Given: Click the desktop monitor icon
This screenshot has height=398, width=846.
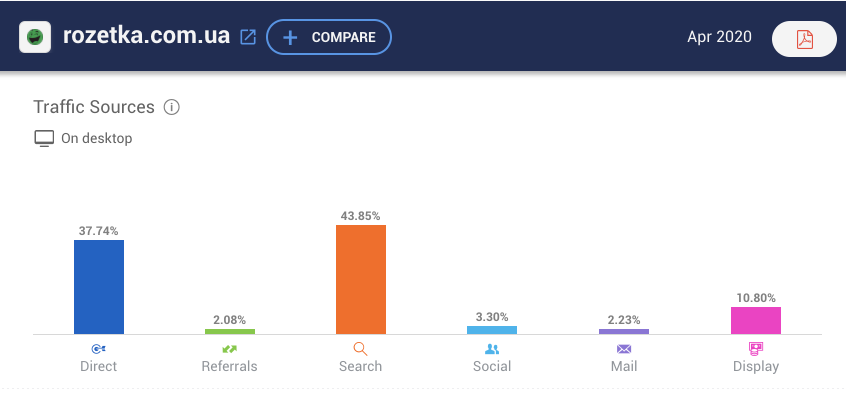Looking at the screenshot, I should [x=44, y=139].
